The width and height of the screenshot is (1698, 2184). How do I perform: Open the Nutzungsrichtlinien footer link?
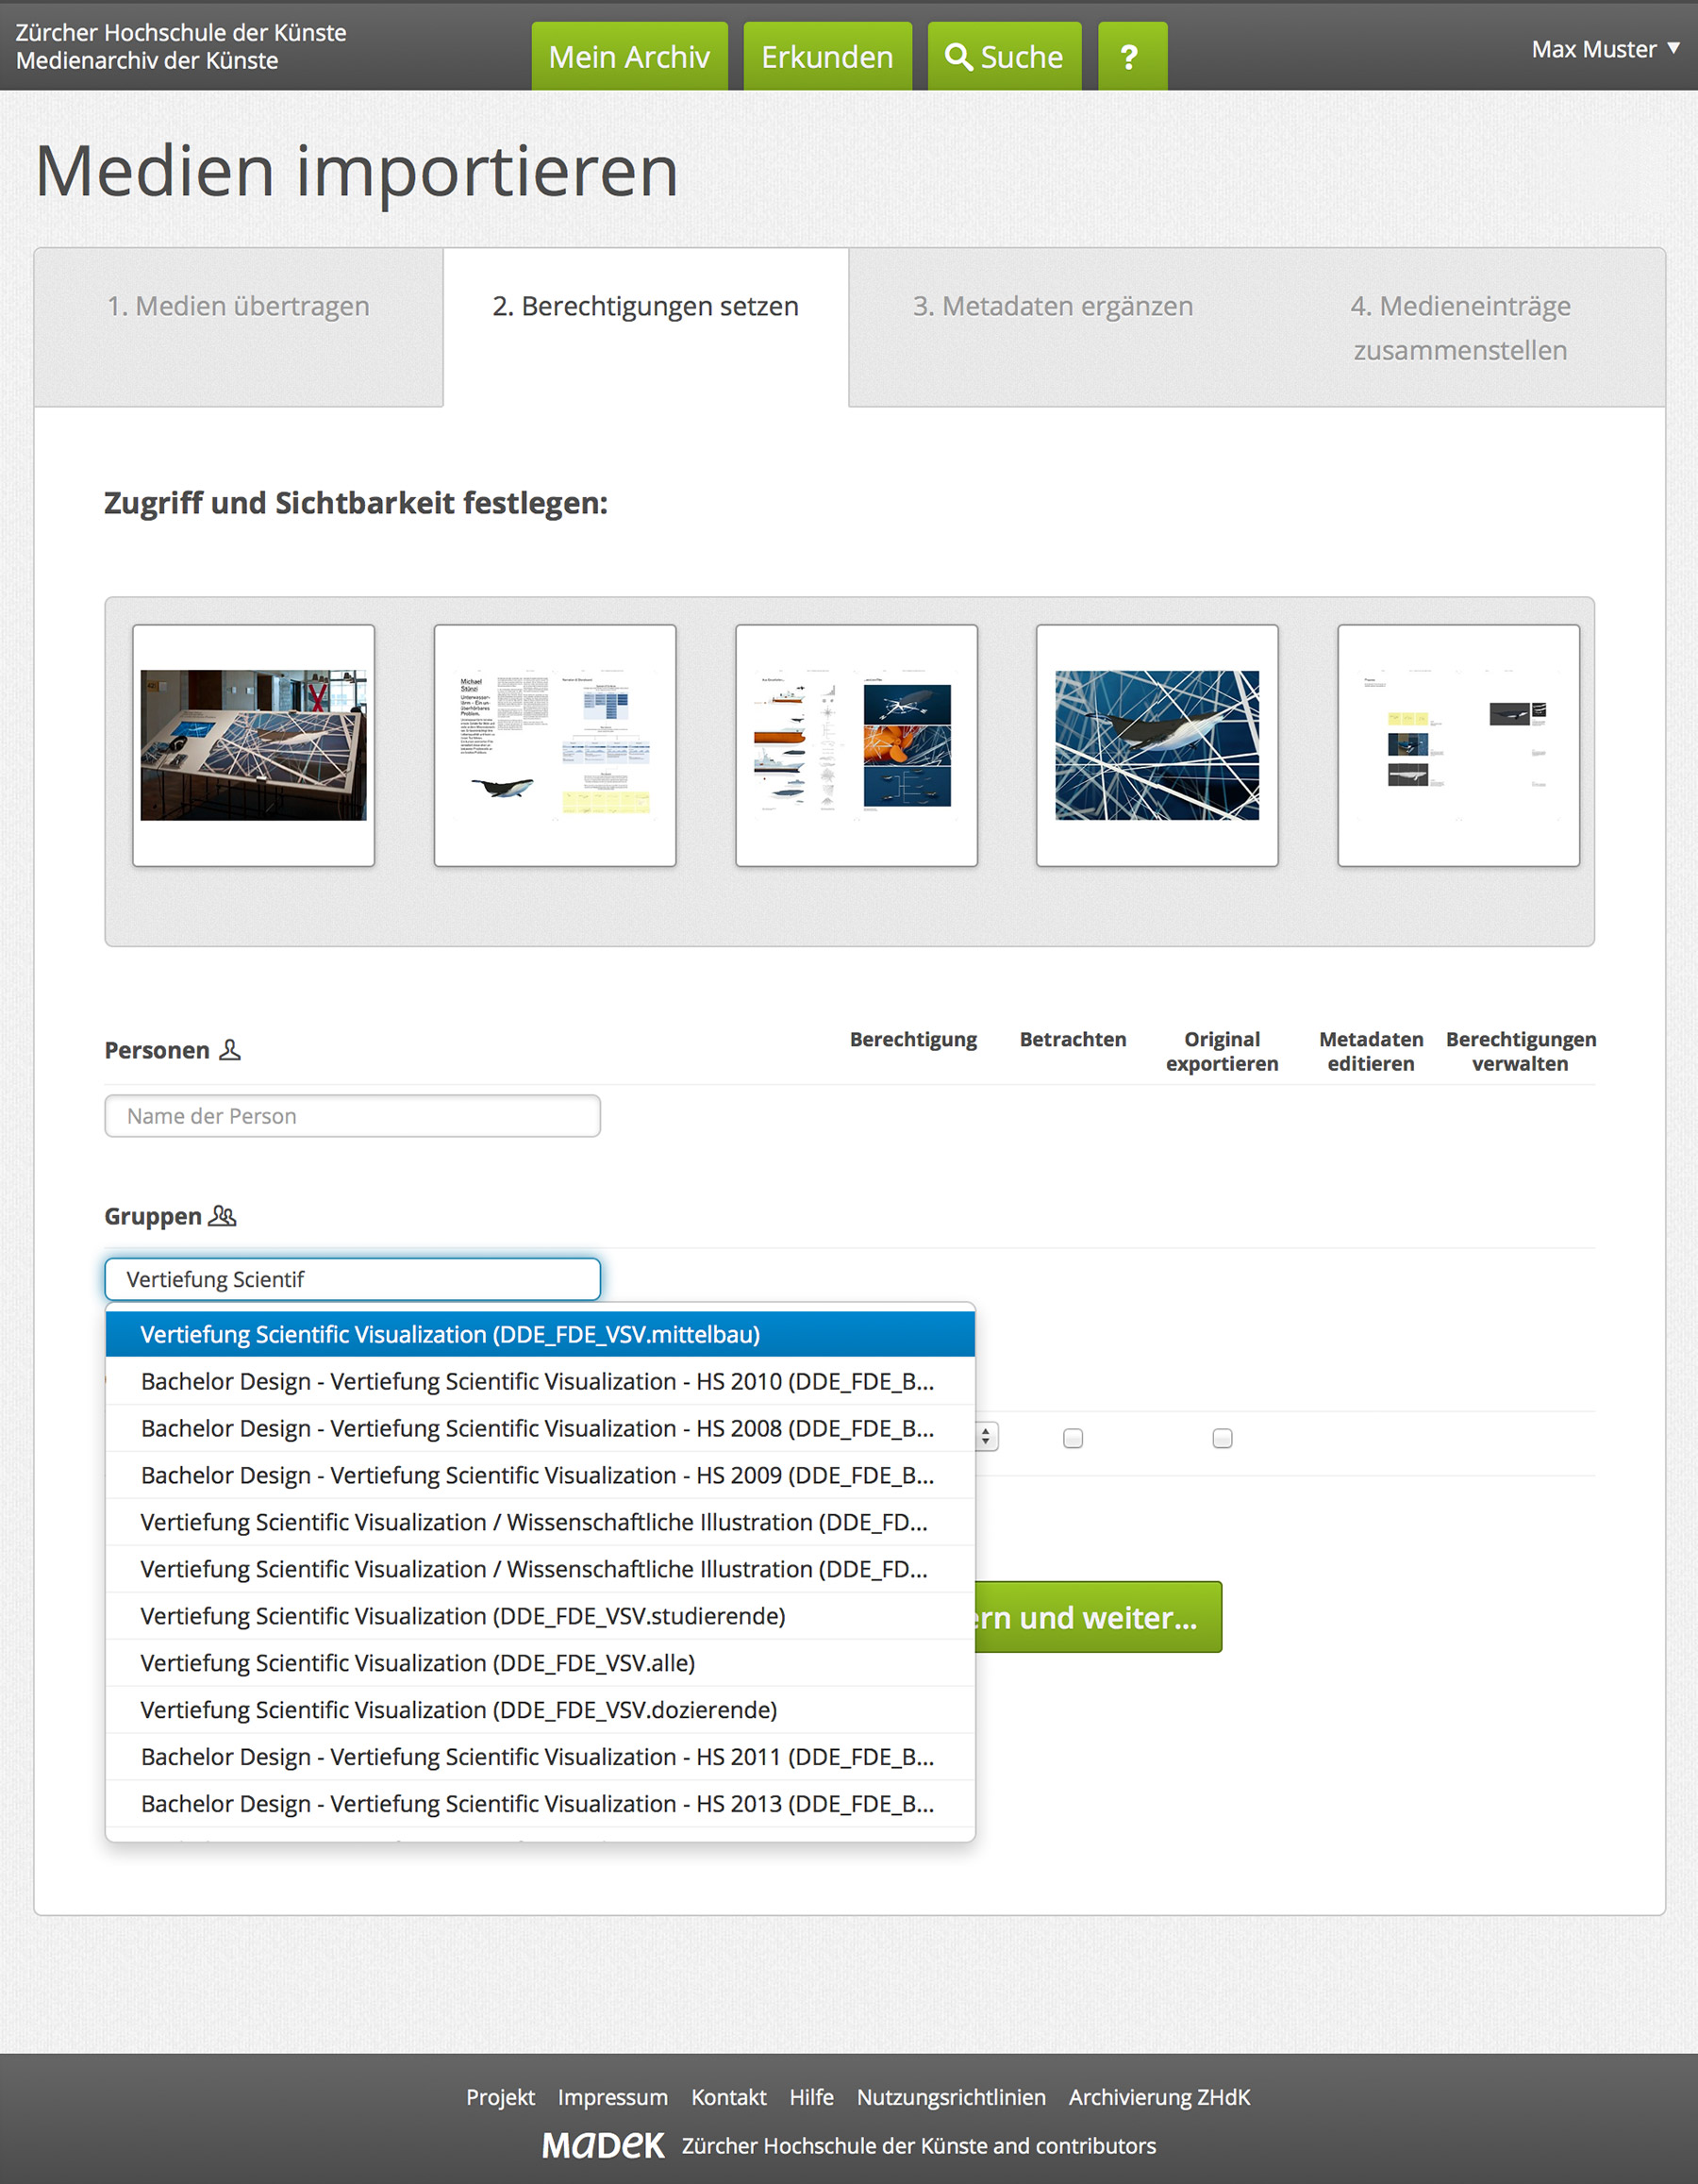click(950, 2097)
